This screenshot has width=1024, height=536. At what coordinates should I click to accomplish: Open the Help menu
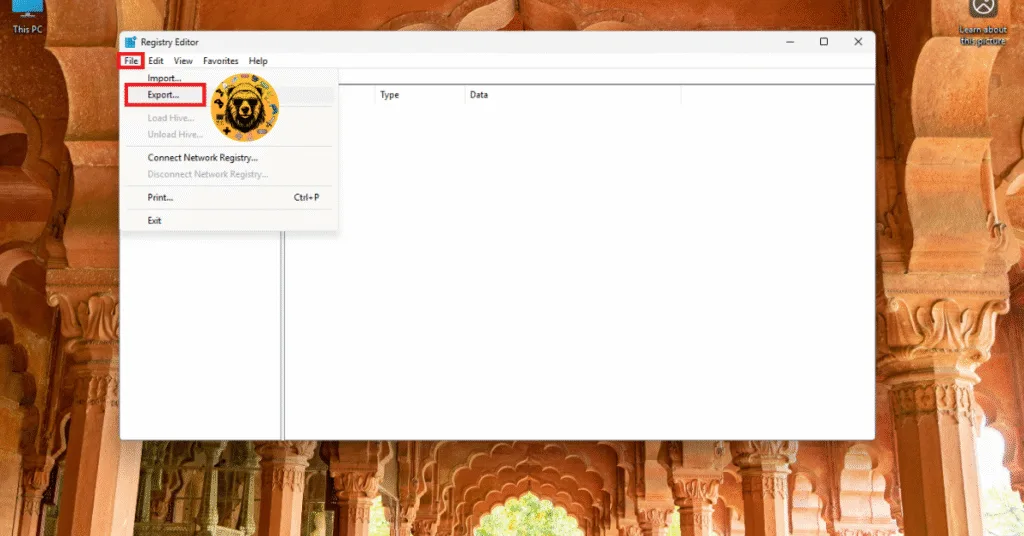point(258,61)
